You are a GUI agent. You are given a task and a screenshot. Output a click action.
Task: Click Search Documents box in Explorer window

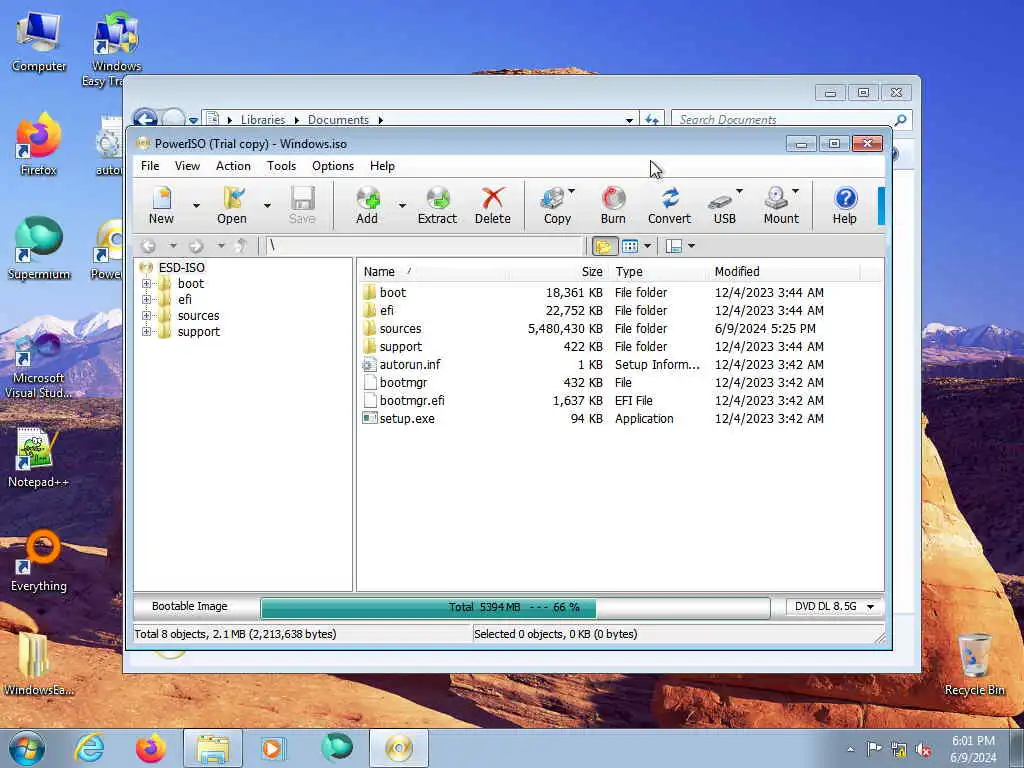785,120
